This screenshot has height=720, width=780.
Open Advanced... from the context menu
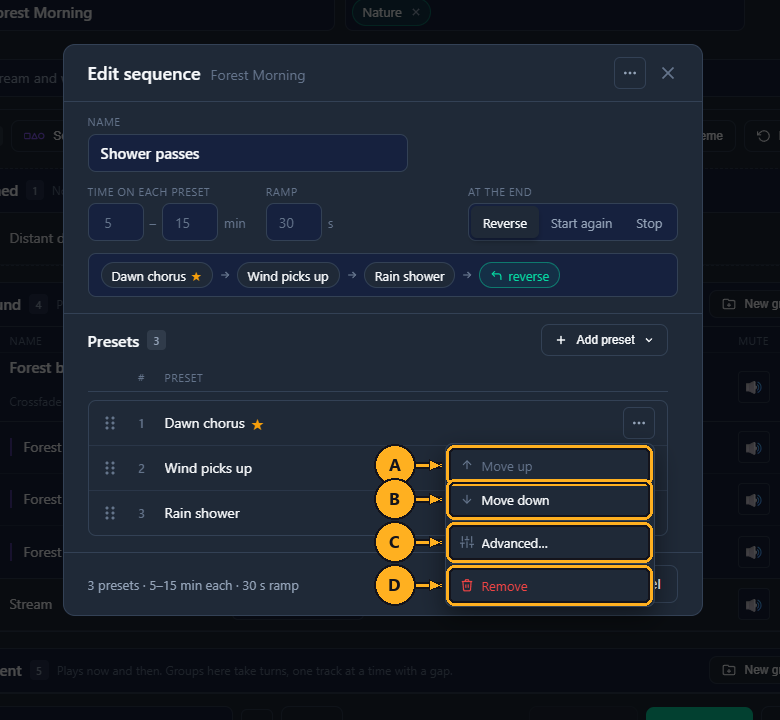click(549, 543)
